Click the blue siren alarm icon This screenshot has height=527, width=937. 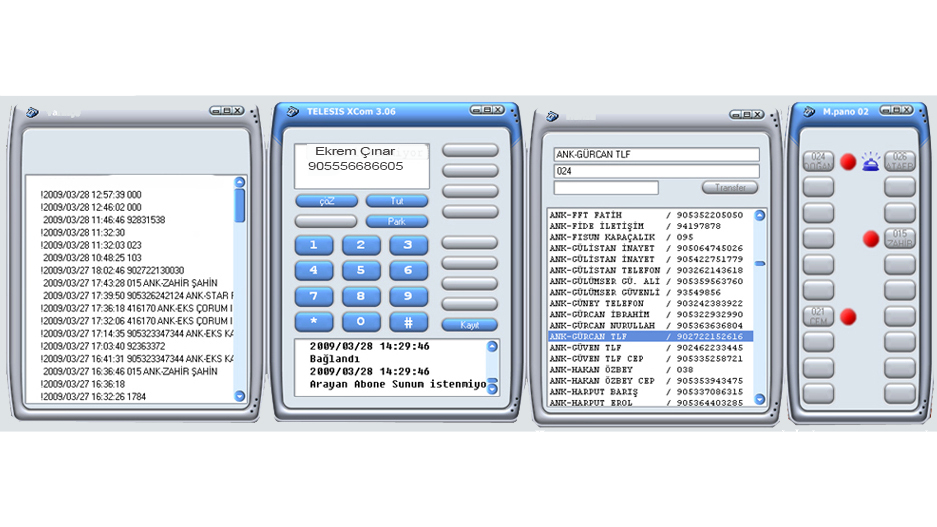(x=871, y=161)
